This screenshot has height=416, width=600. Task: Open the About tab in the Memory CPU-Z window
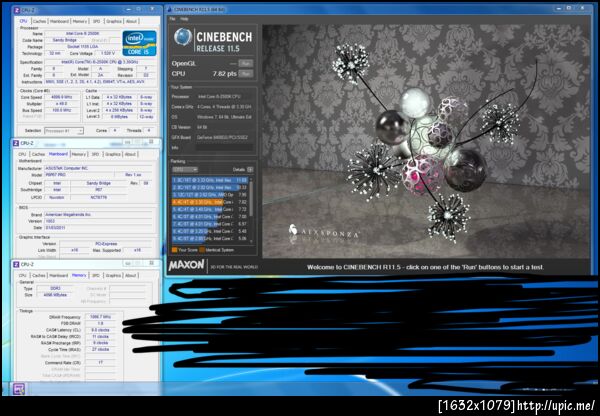pos(131,275)
